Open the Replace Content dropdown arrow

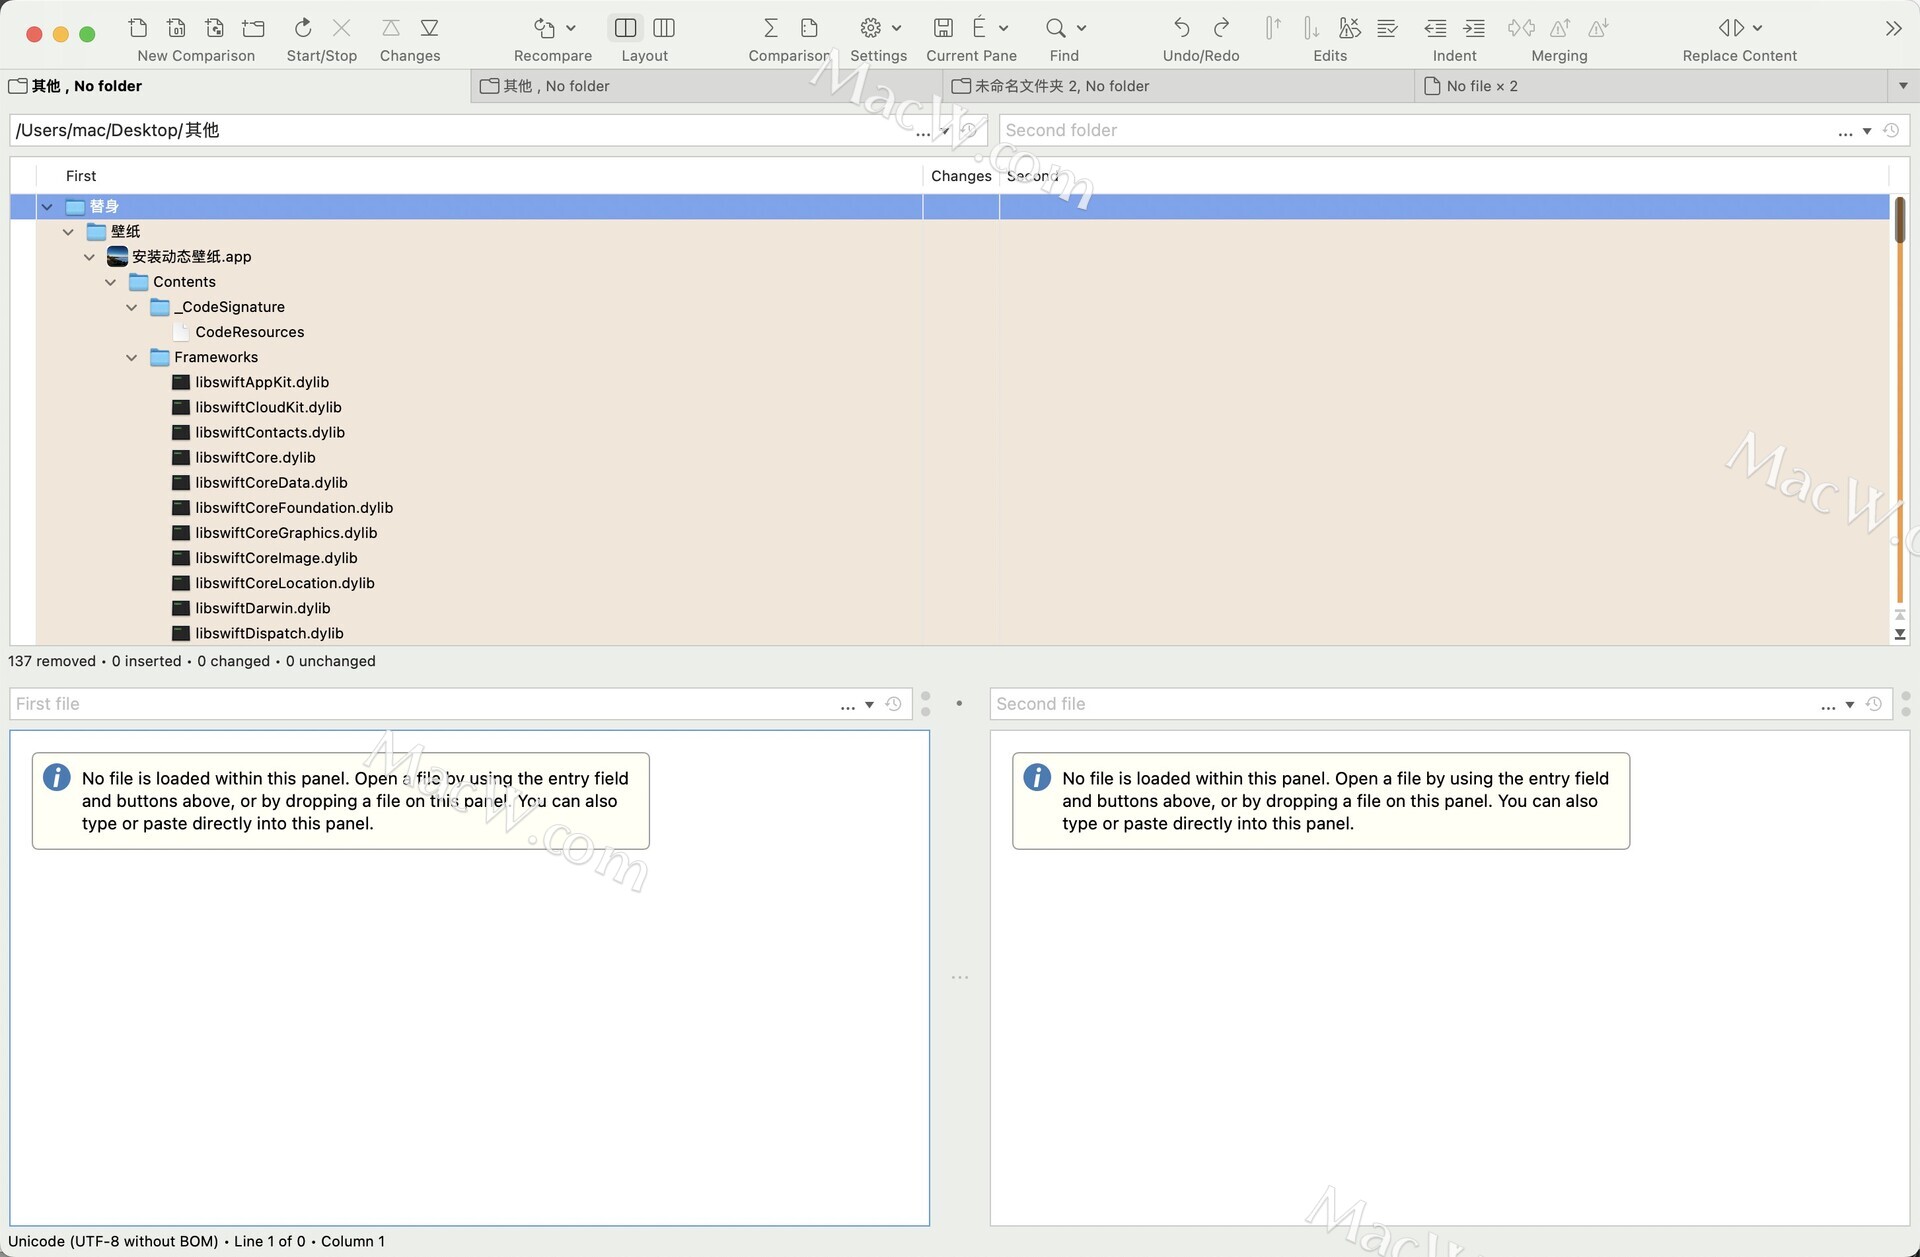pyautogui.click(x=1758, y=28)
